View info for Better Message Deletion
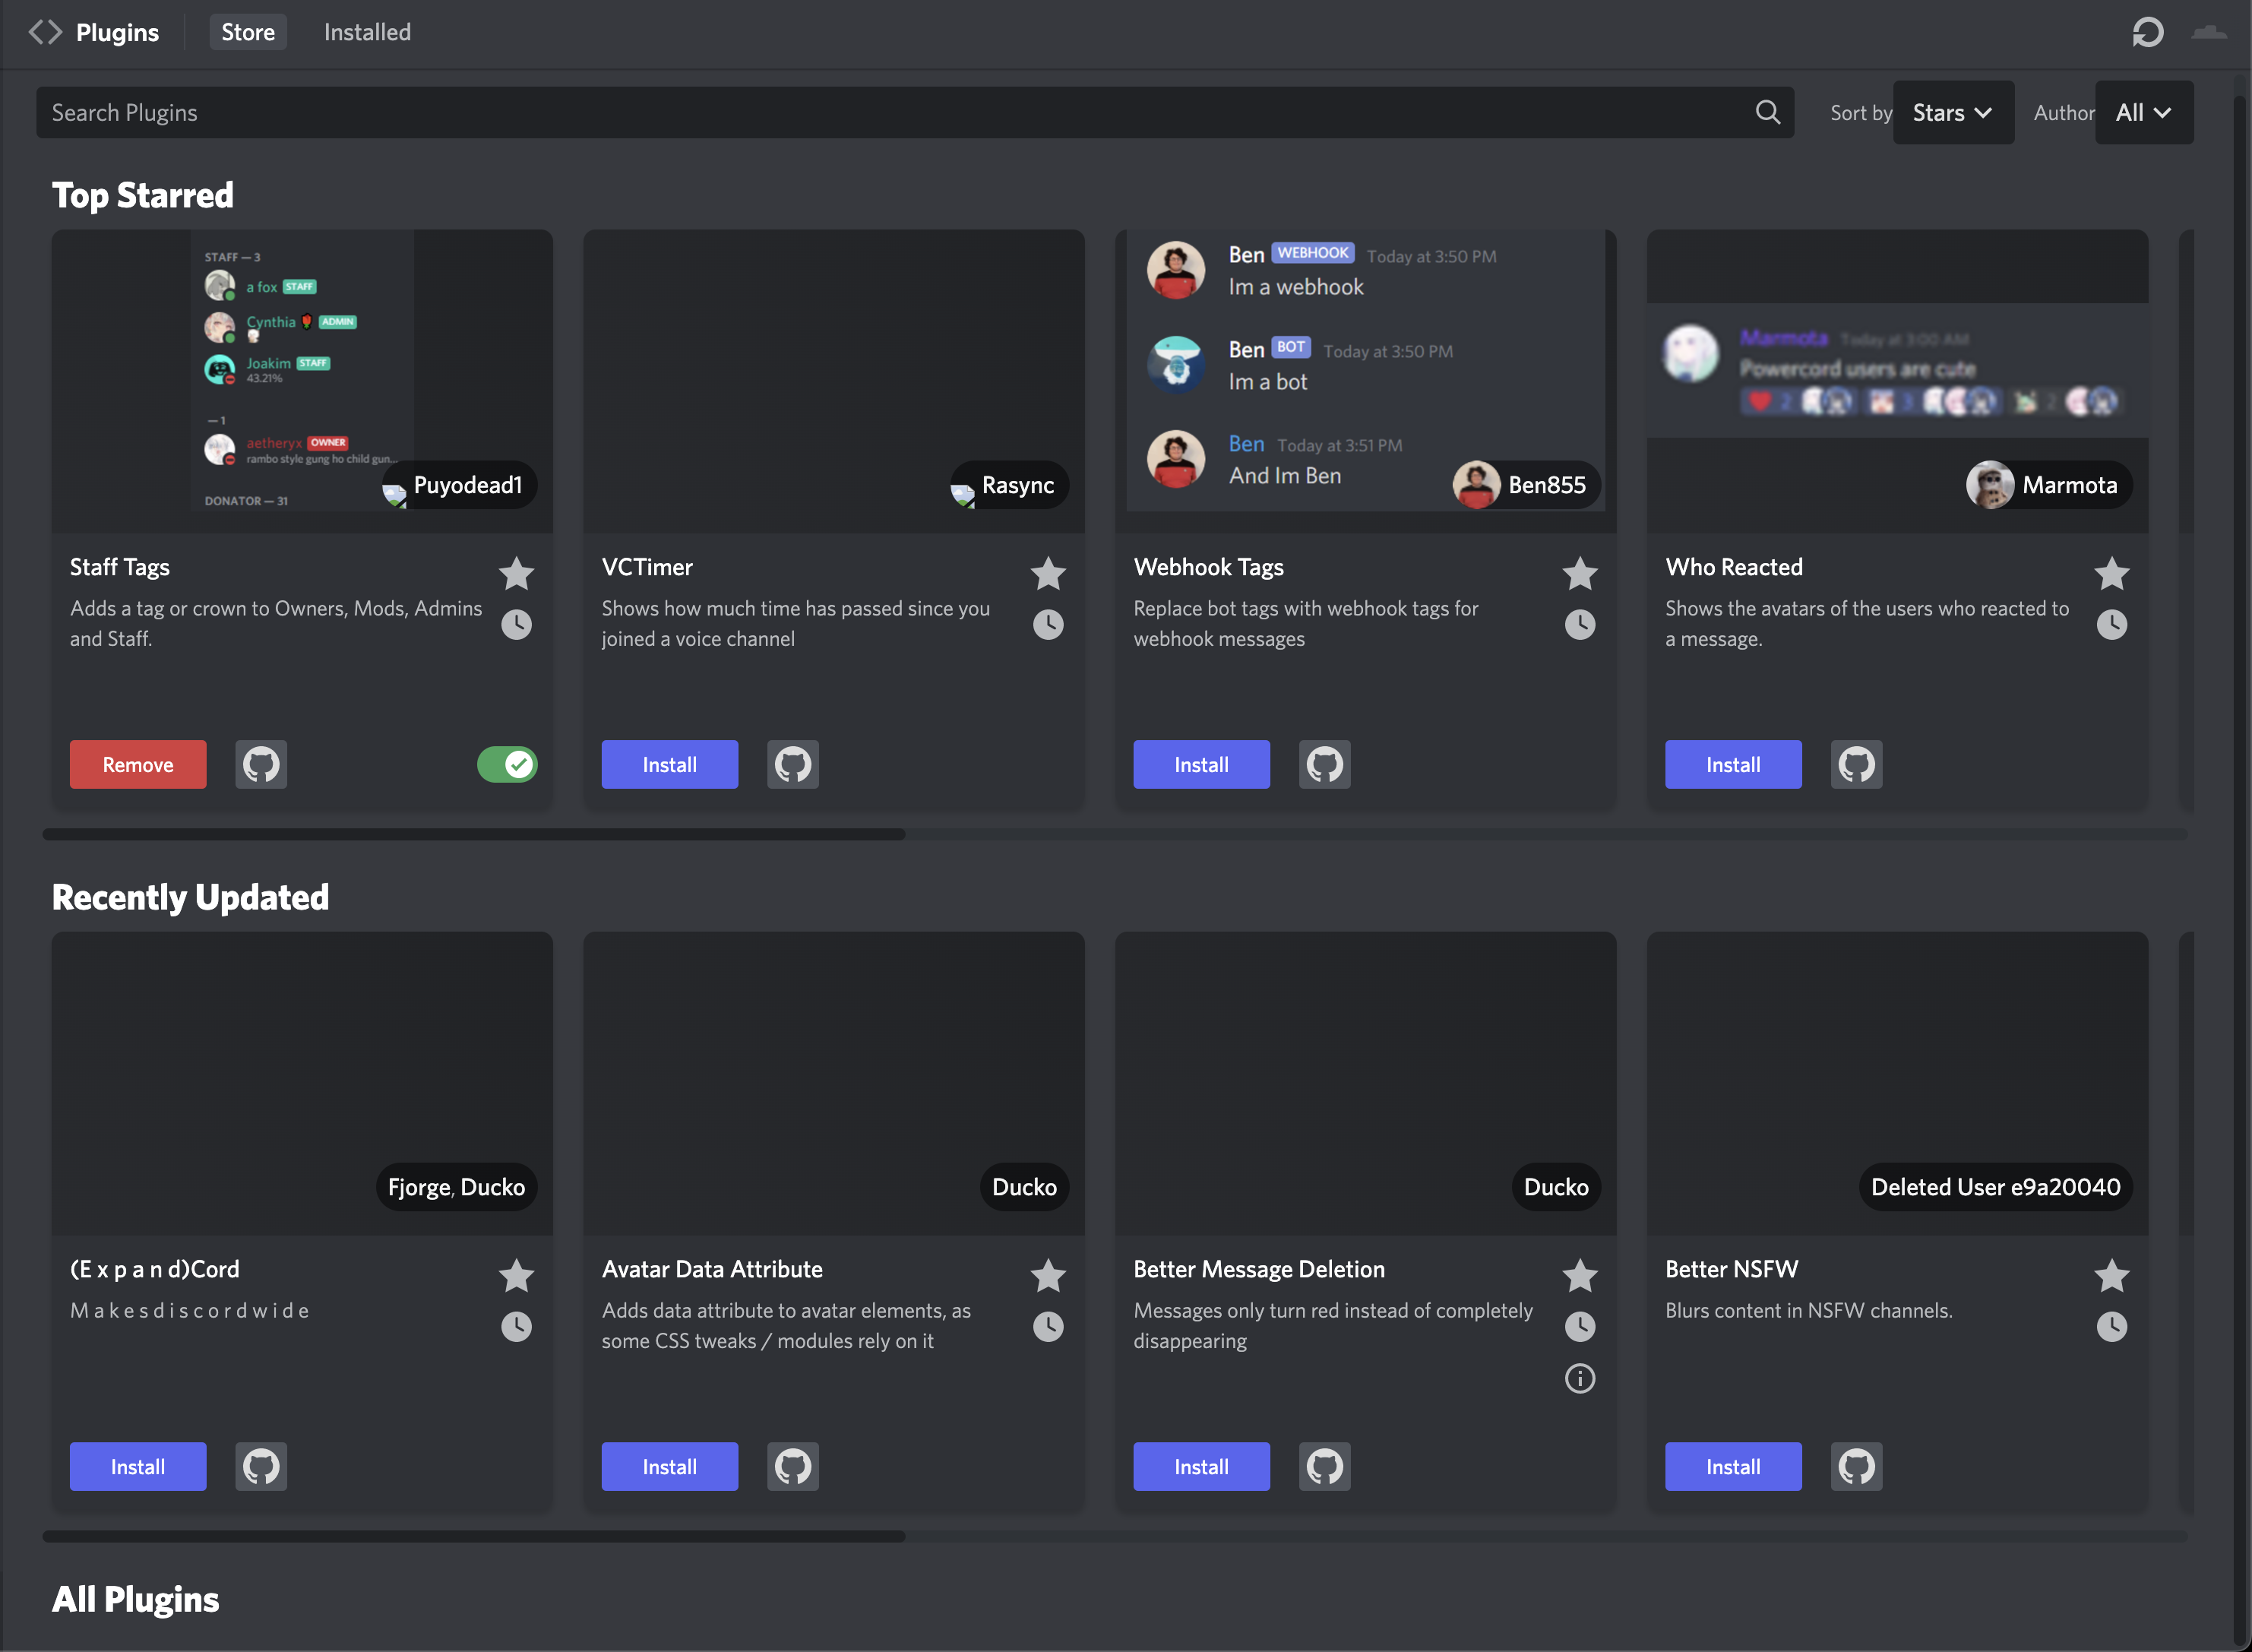The image size is (2252, 1652). (x=1580, y=1379)
